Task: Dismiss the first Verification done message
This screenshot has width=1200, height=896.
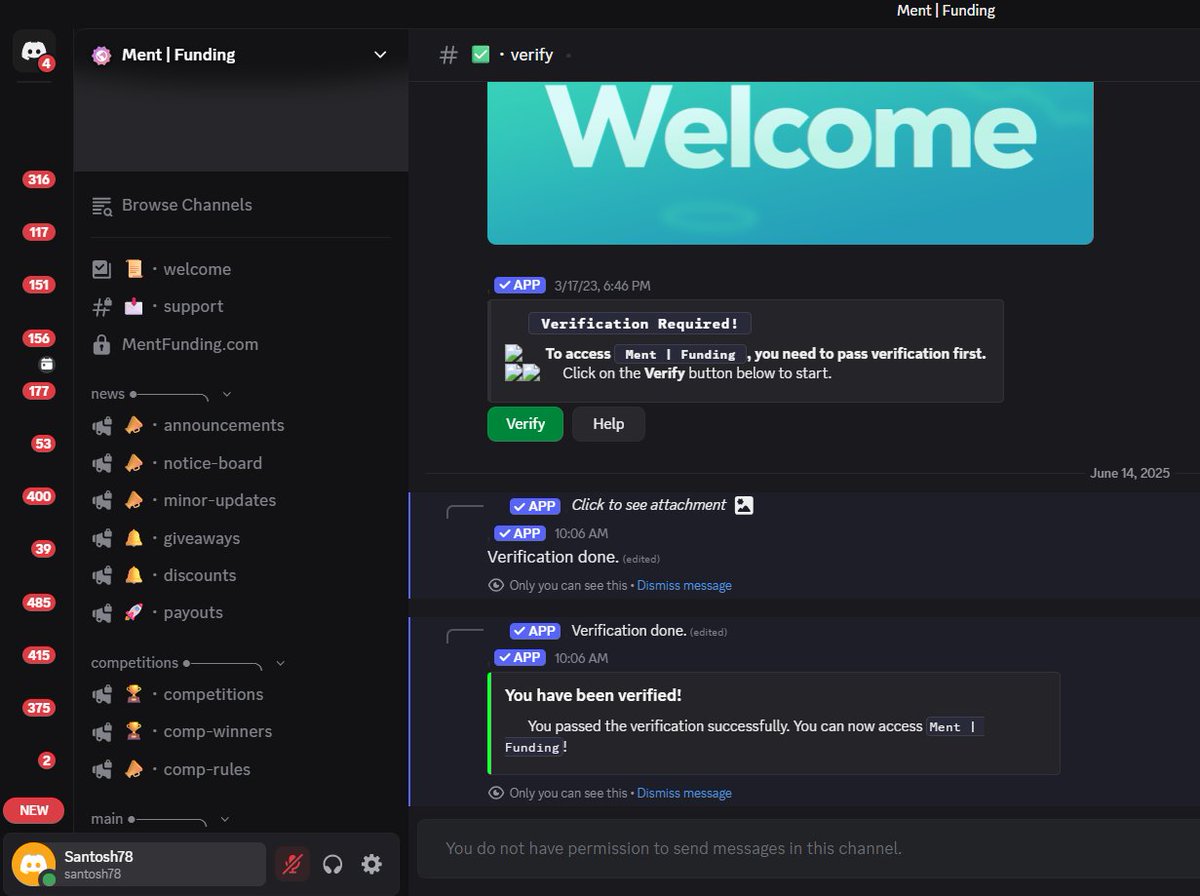Action: click(x=684, y=585)
